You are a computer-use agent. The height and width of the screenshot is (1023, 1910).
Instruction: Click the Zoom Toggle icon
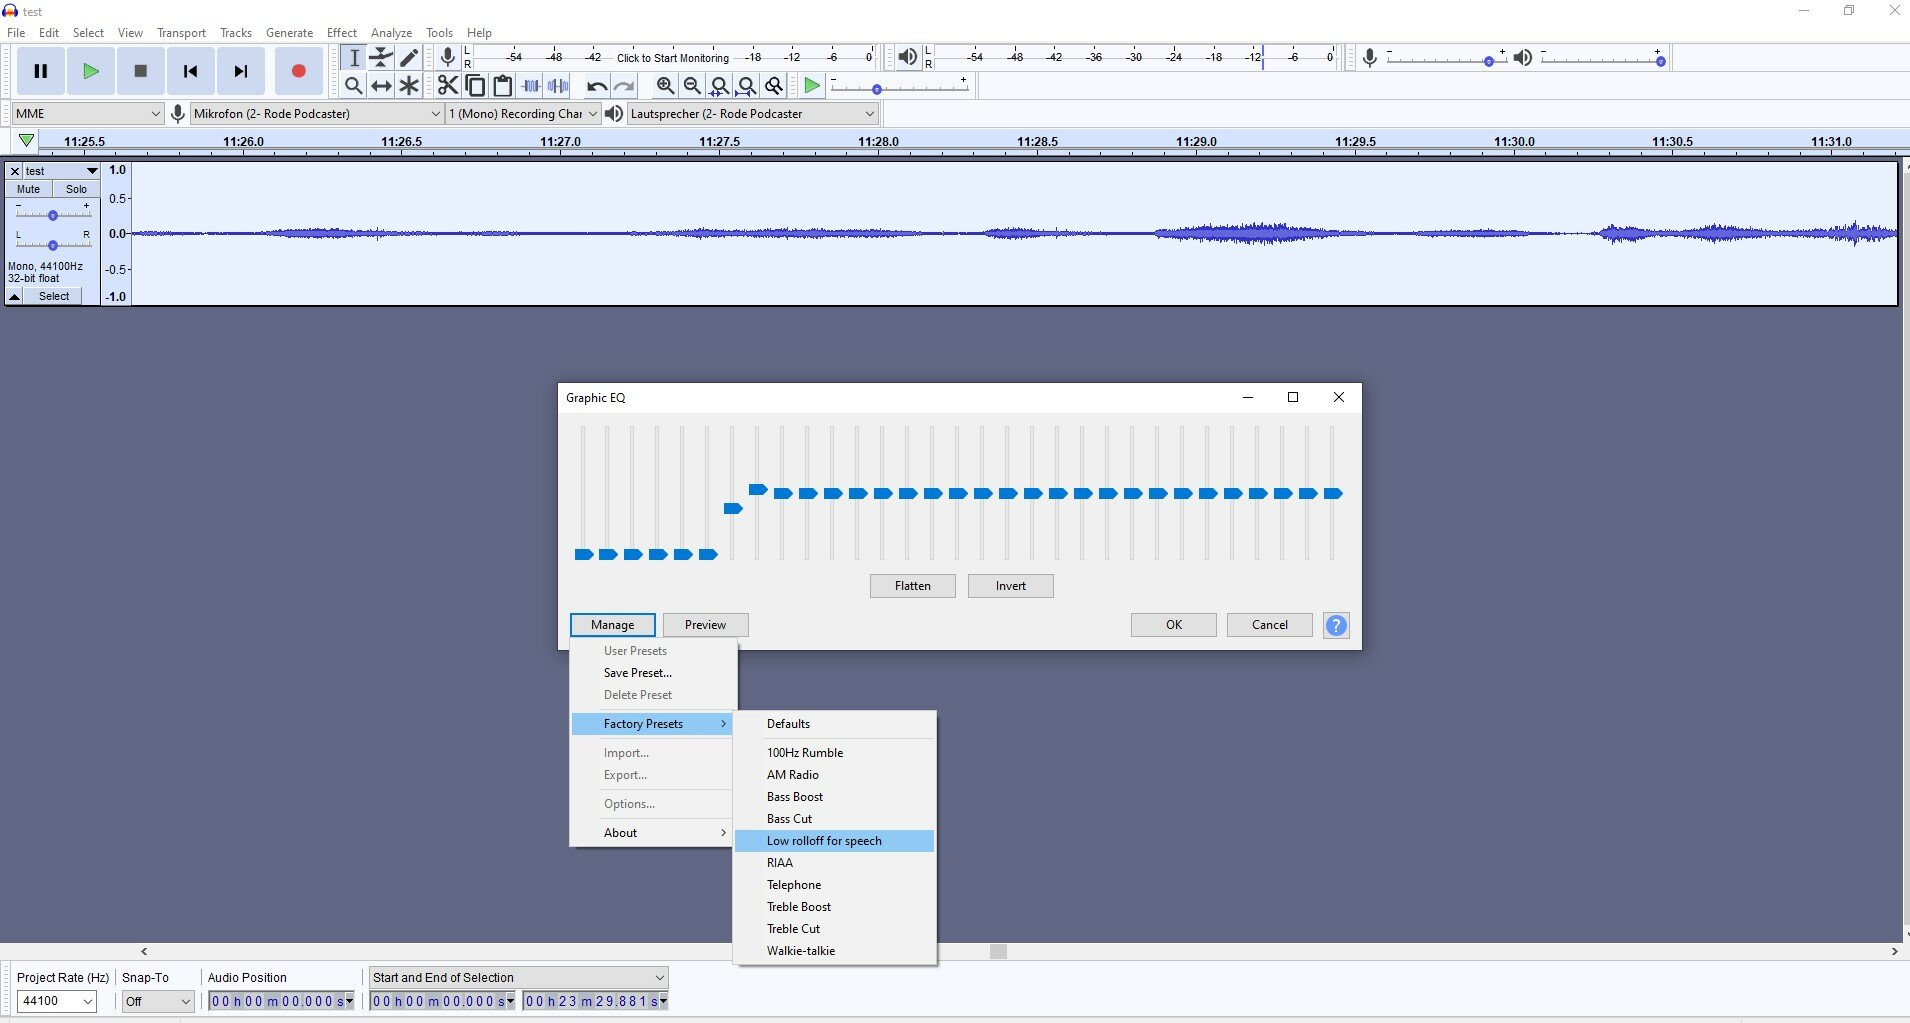pyautogui.click(x=773, y=86)
